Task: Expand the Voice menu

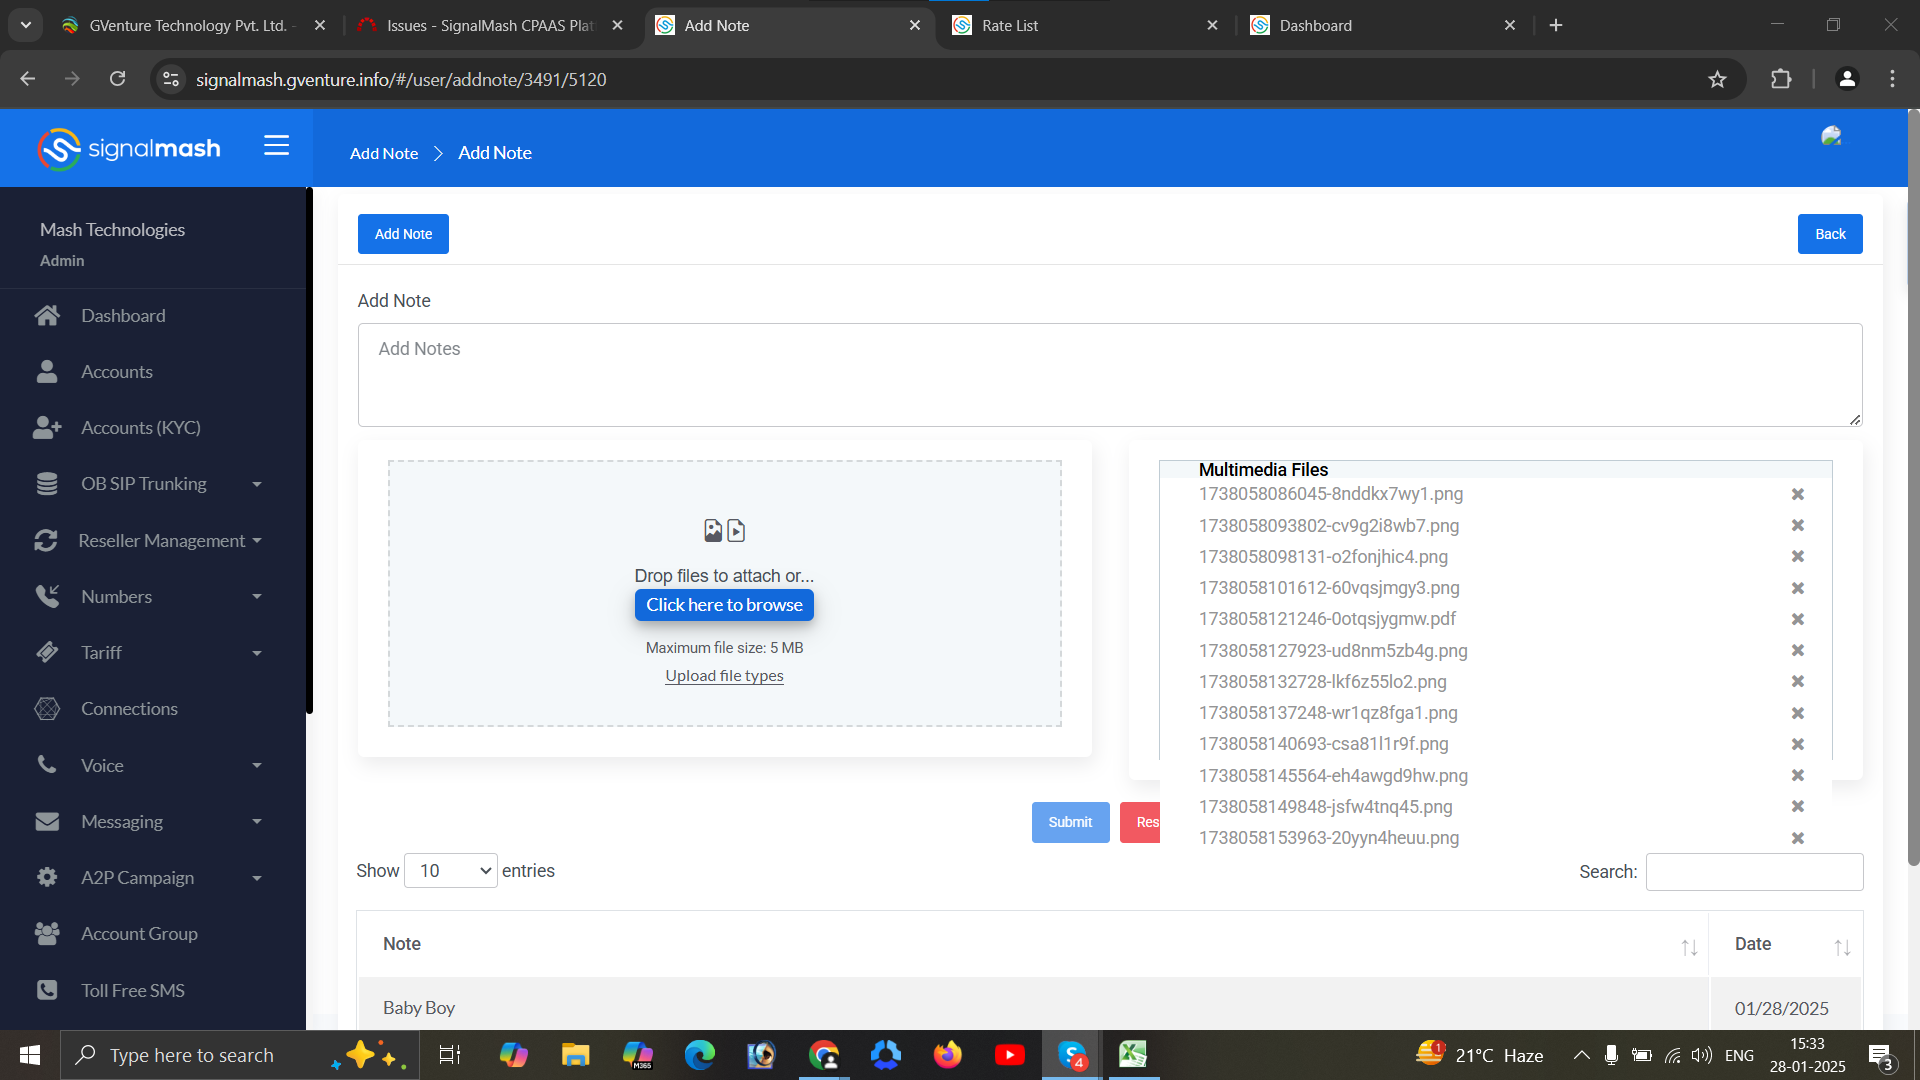Action: 150,766
